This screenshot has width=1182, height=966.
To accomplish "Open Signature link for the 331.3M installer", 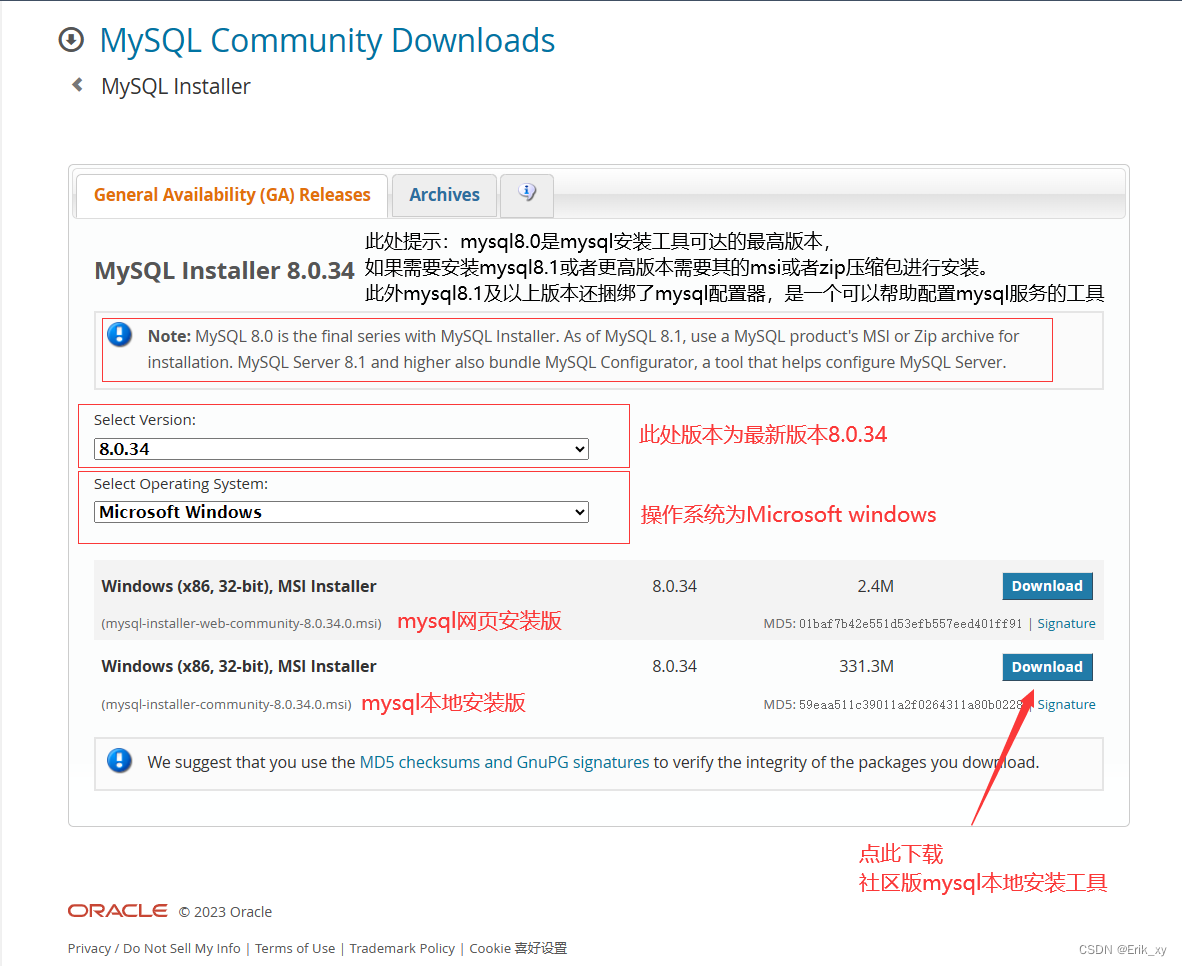I will [1066, 704].
